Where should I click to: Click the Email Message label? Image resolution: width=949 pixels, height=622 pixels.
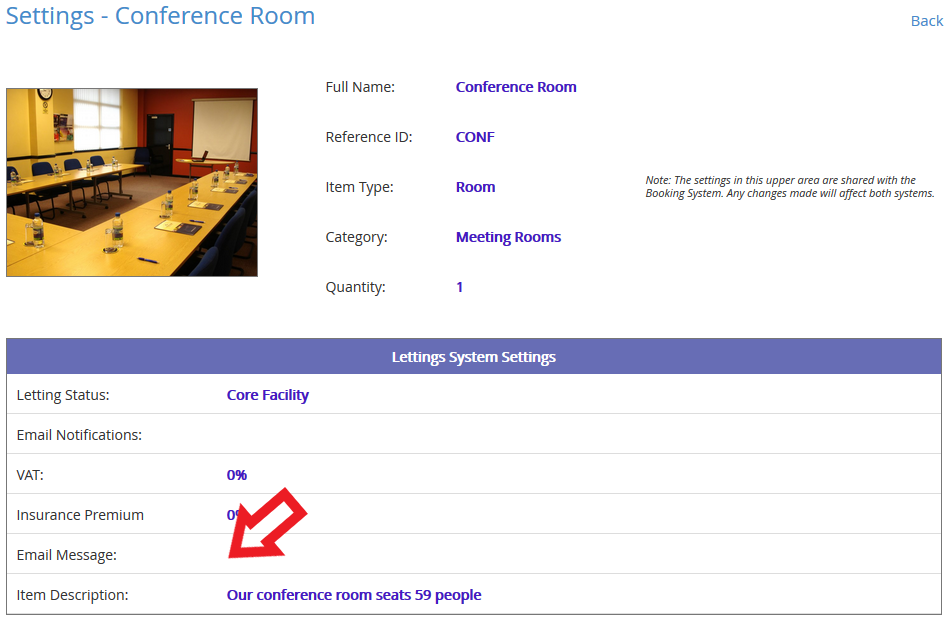tap(67, 555)
